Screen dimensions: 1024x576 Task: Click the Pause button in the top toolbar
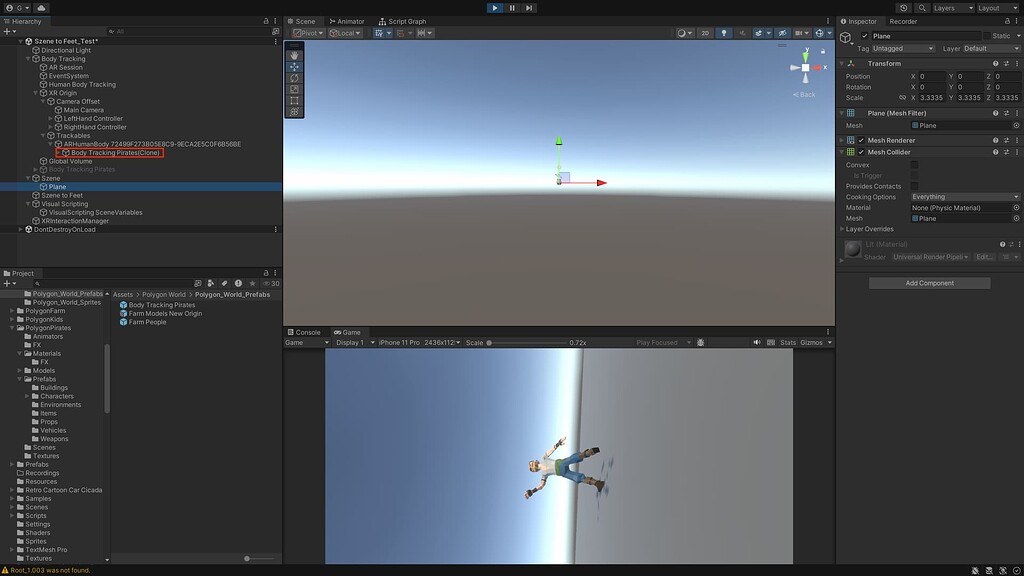pyautogui.click(x=511, y=8)
